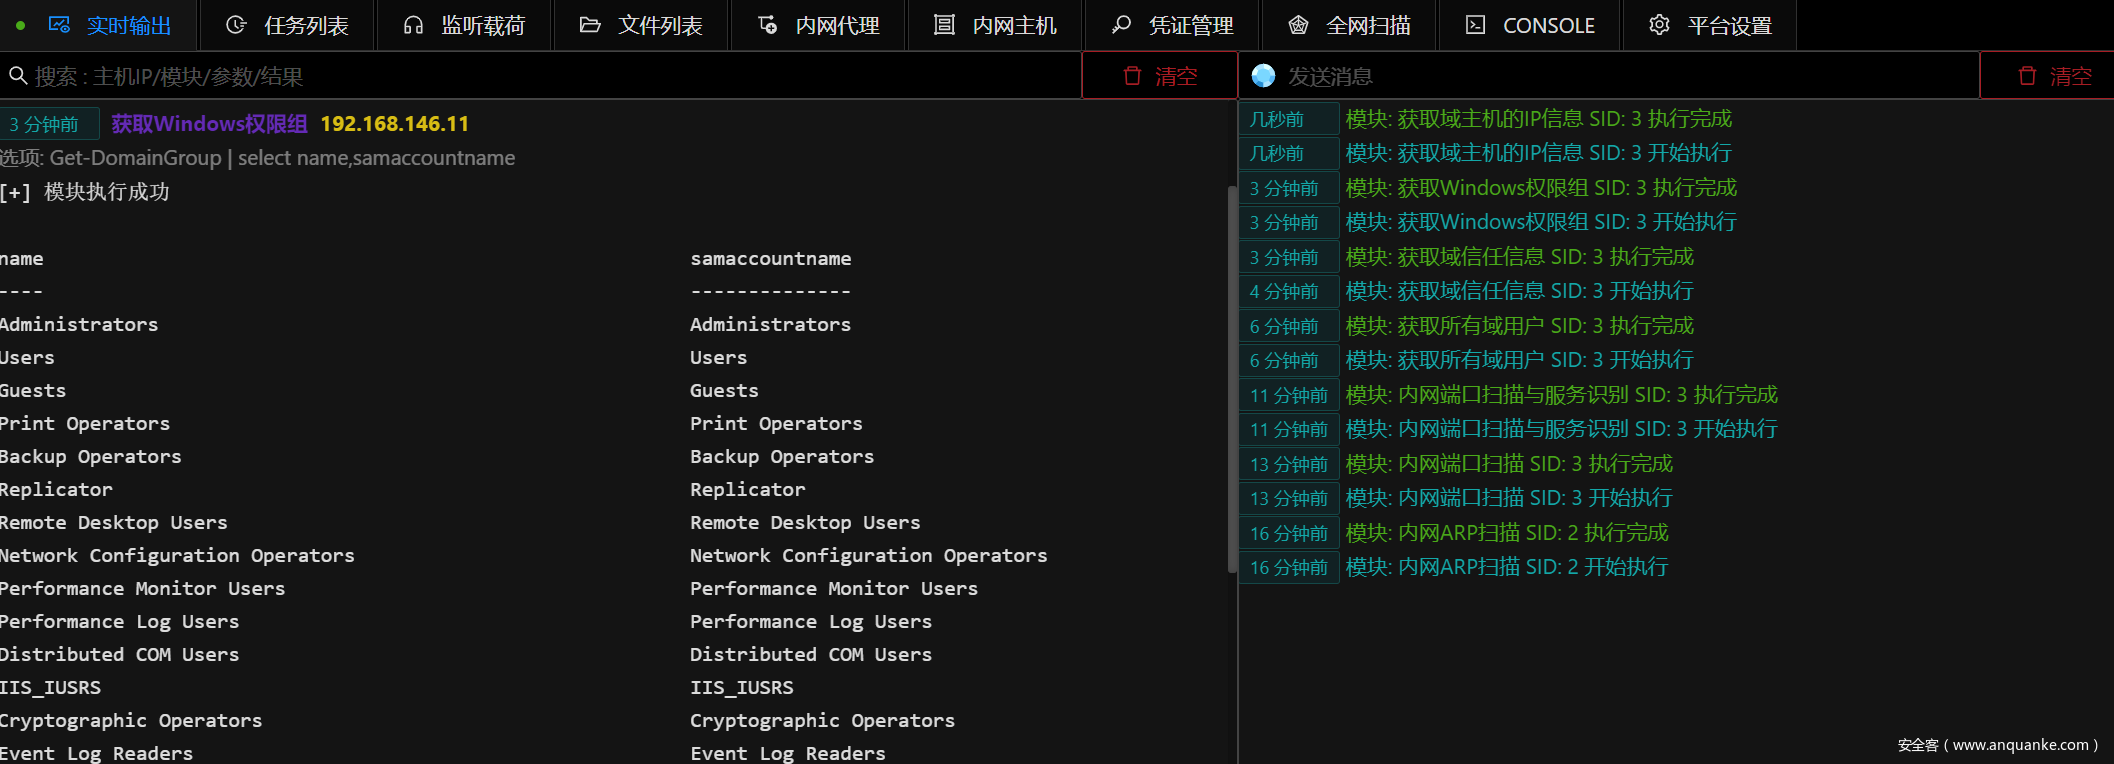This screenshot has width=2114, height=764.
Task: Click the 内网代理 proxy icon
Action: click(767, 25)
